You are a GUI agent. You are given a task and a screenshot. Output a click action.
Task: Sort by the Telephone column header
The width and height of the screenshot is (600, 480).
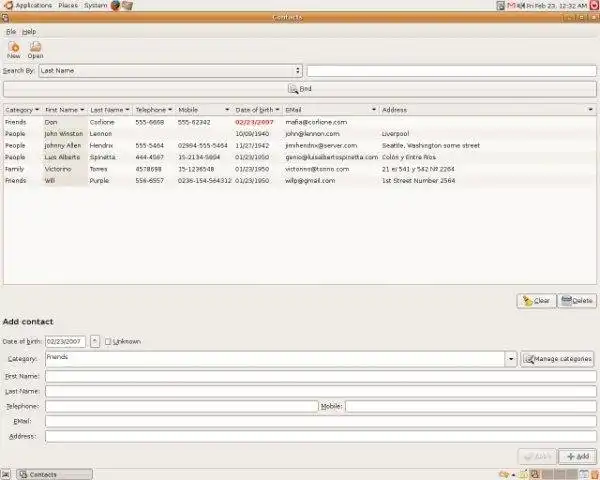pos(154,110)
